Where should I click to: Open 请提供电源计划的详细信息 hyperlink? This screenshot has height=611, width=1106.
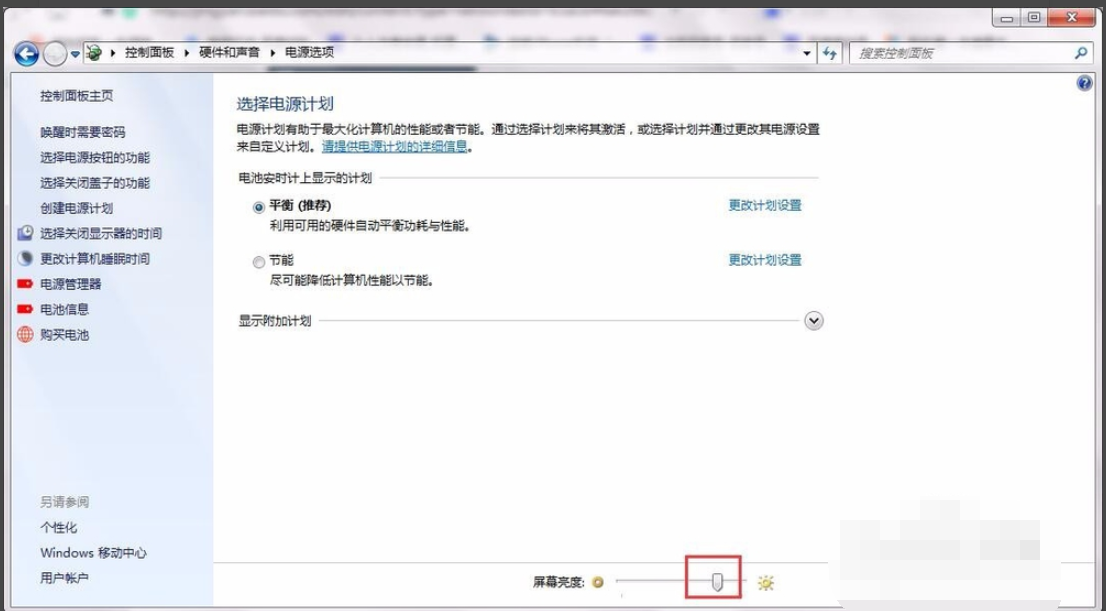(395, 147)
